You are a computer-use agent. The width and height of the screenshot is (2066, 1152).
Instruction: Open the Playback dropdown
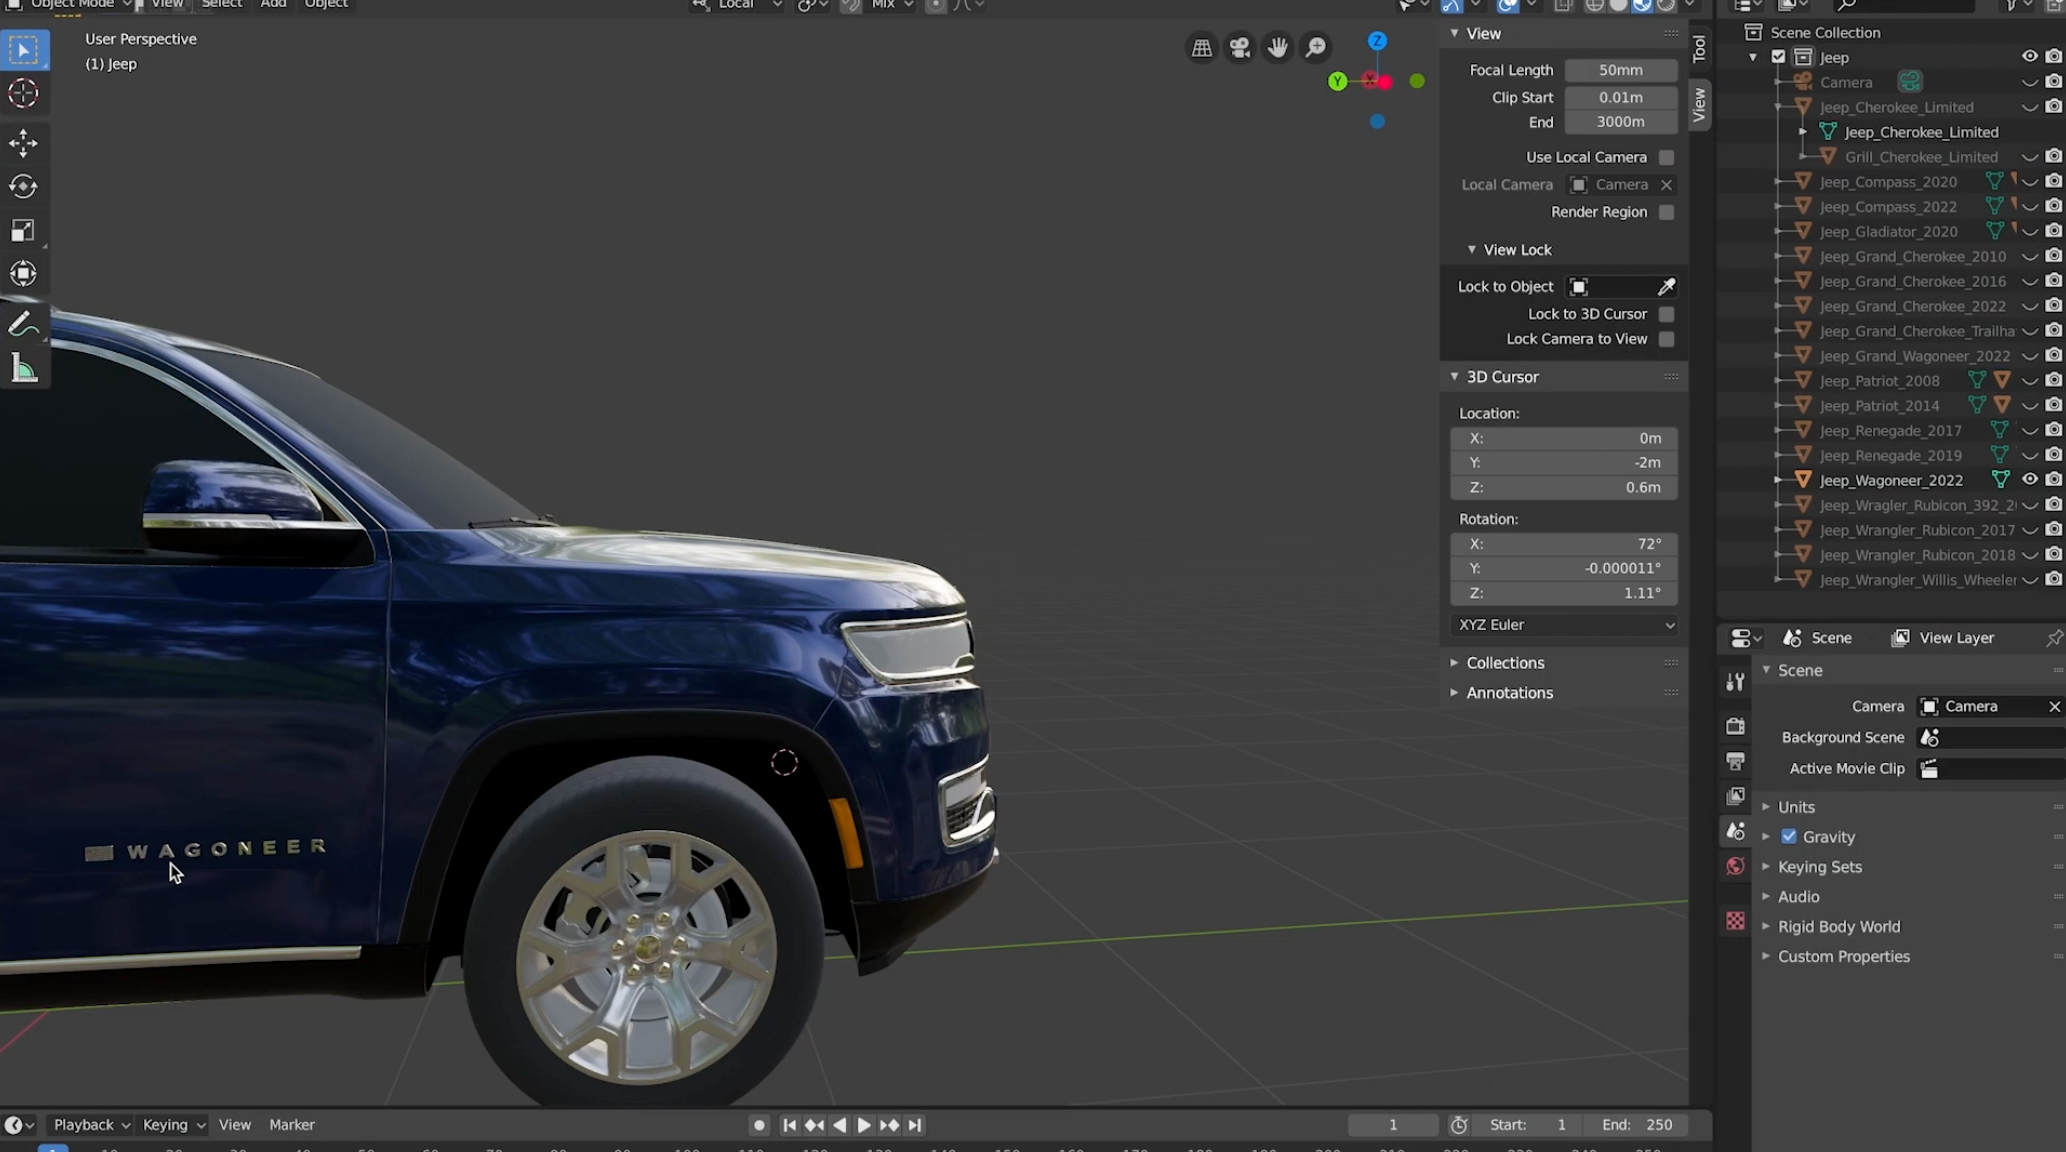click(x=91, y=1125)
